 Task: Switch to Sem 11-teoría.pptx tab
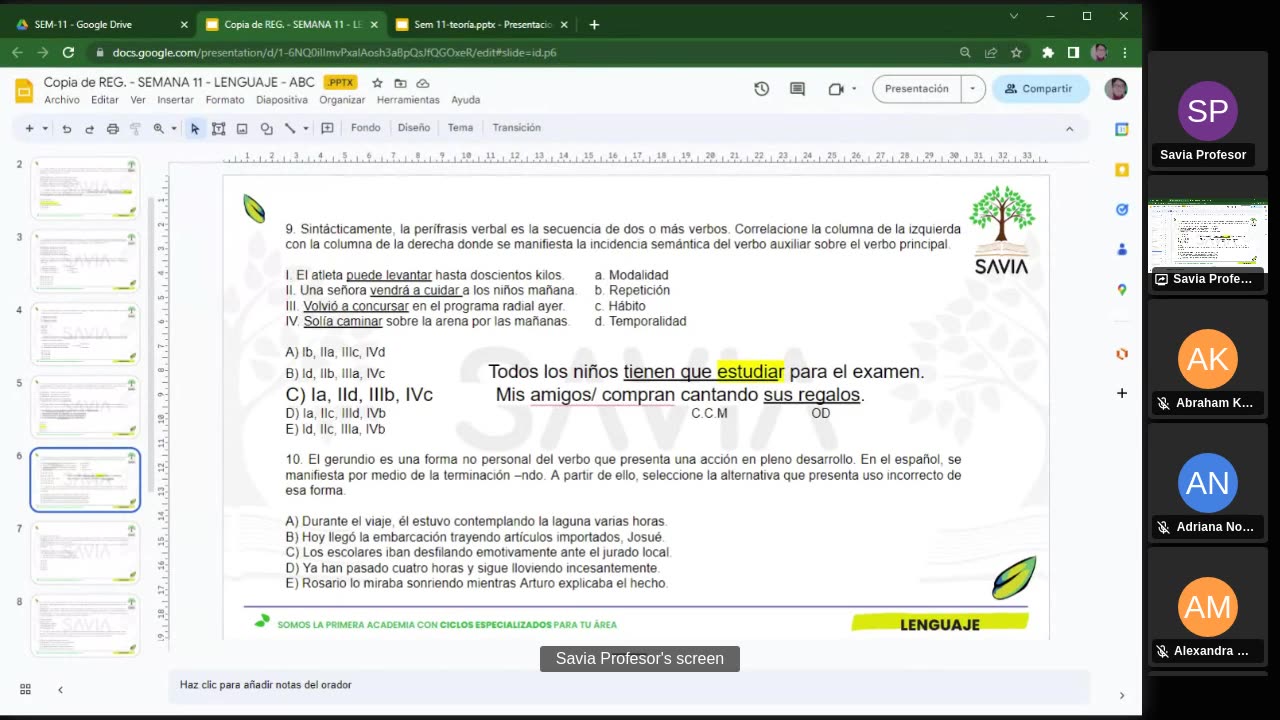click(481, 25)
